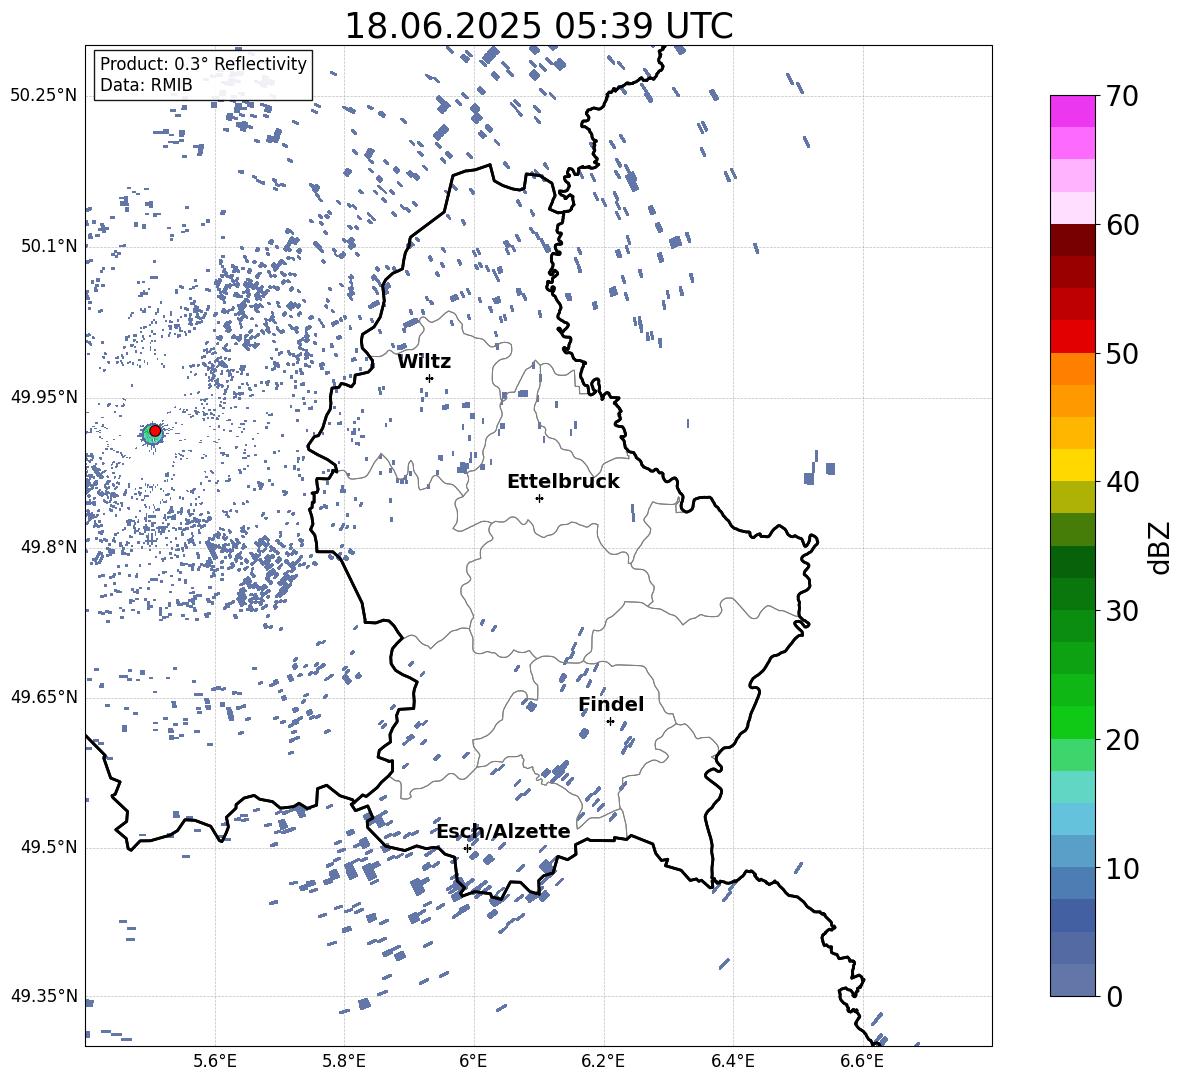
Task: Click the Data: RMIB text
Action: coord(146,85)
